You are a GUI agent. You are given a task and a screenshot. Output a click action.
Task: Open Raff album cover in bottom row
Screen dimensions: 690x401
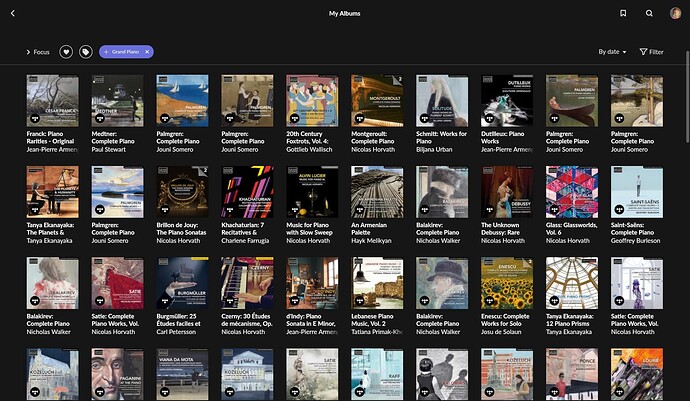[x=377, y=374]
